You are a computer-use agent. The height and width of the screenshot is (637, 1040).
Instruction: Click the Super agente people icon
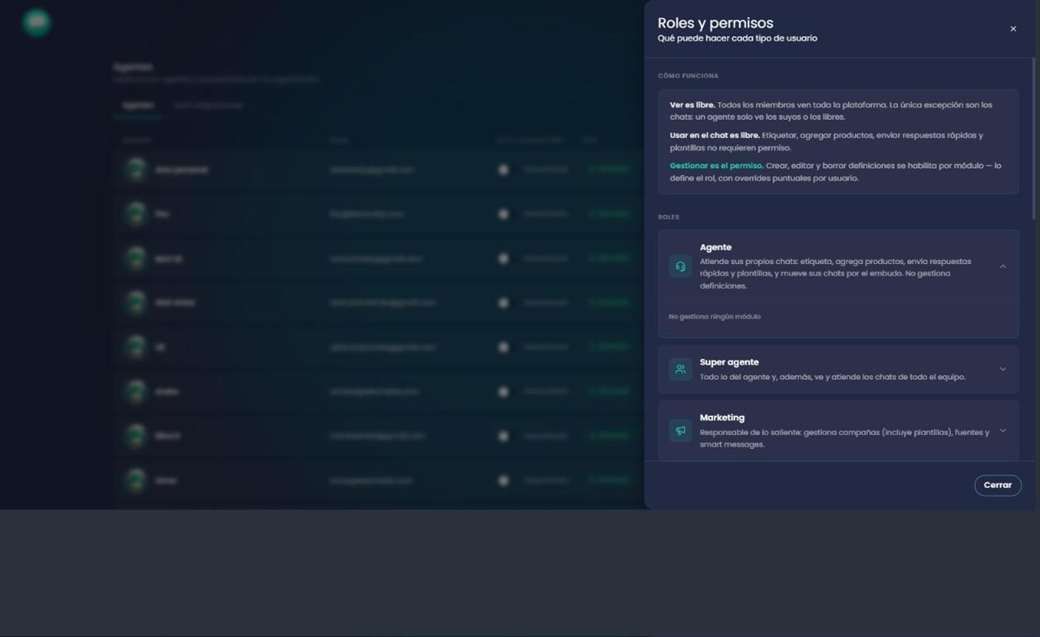tap(680, 369)
